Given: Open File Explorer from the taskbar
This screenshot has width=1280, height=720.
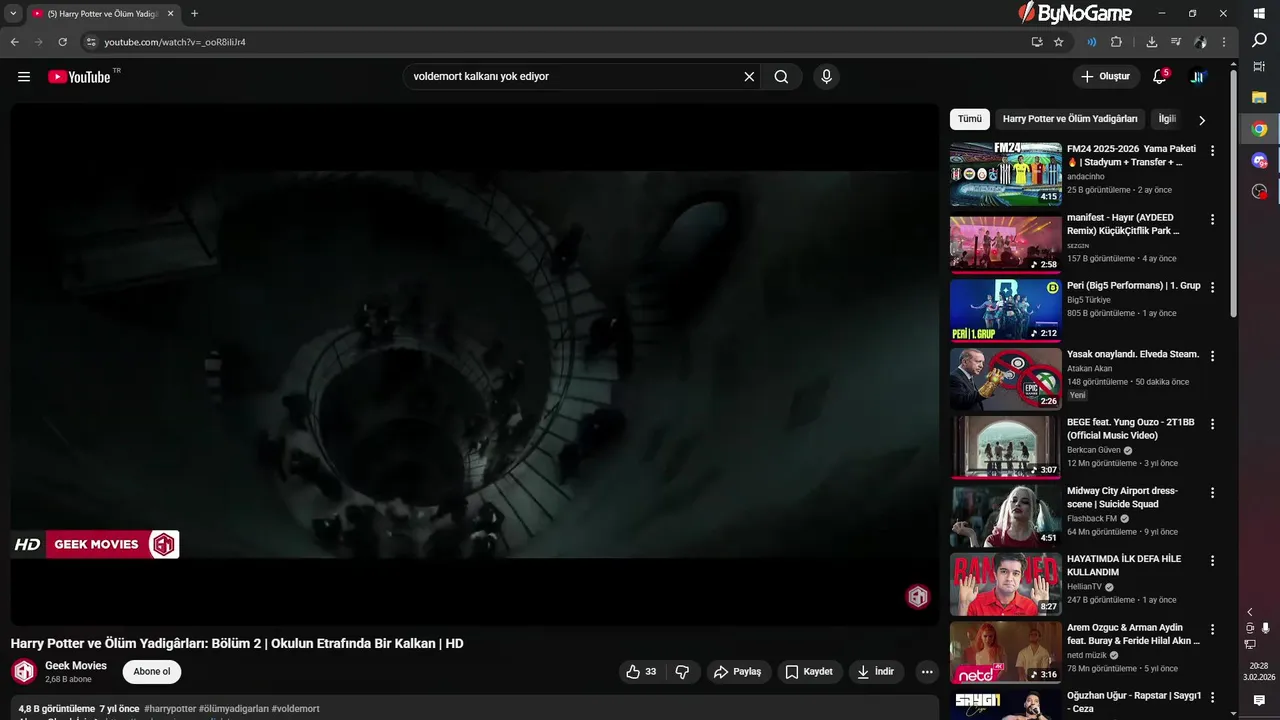Looking at the screenshot, I should (x=1260, y=97).
